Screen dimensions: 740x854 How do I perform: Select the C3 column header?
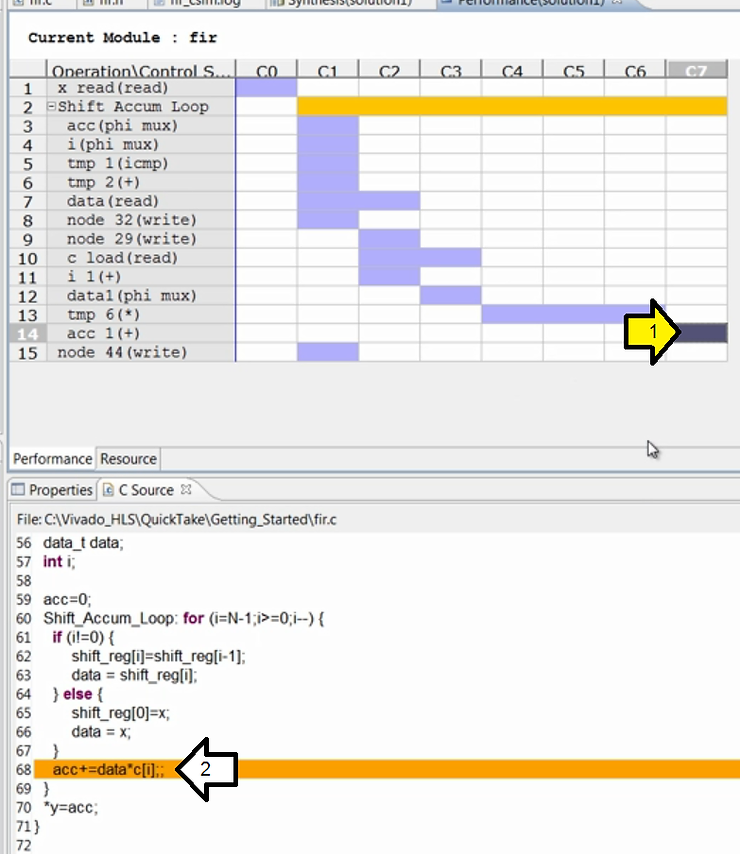pyautogui.click(x=451, y=70)
